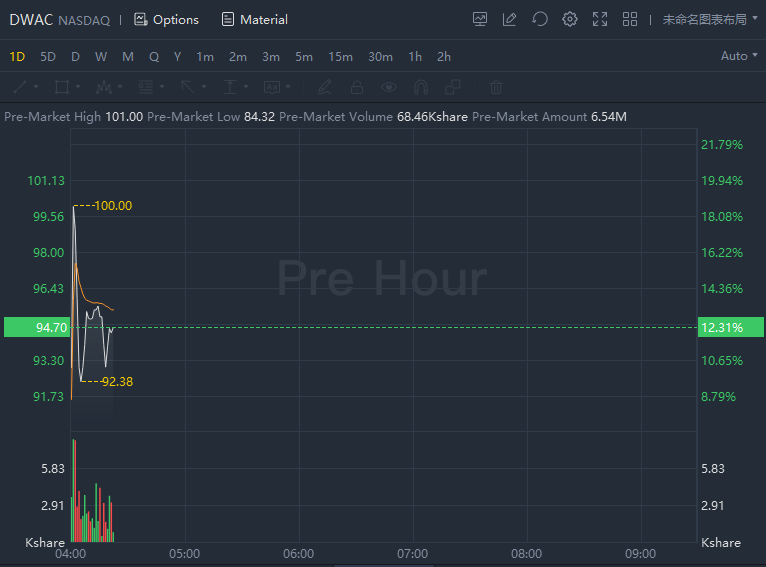Expand the 未命名图表布局 layout dropdown

coord(709,20)
